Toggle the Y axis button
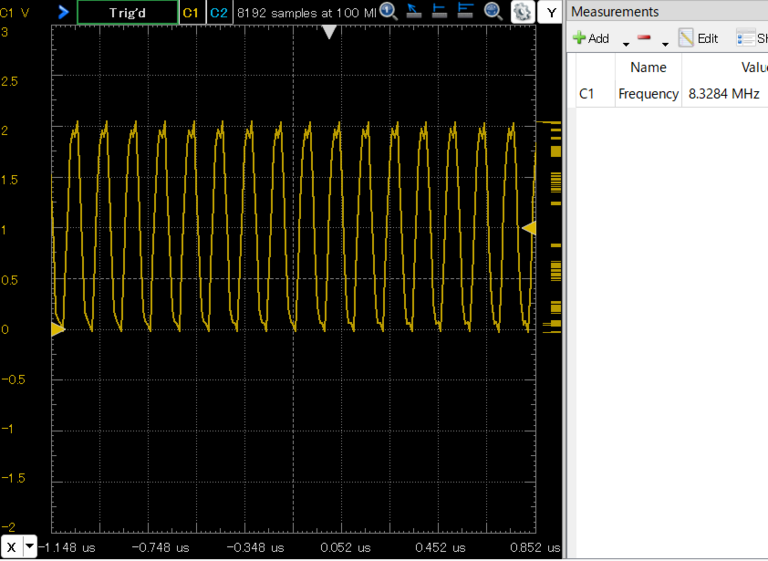 click(x=551, y=12)
